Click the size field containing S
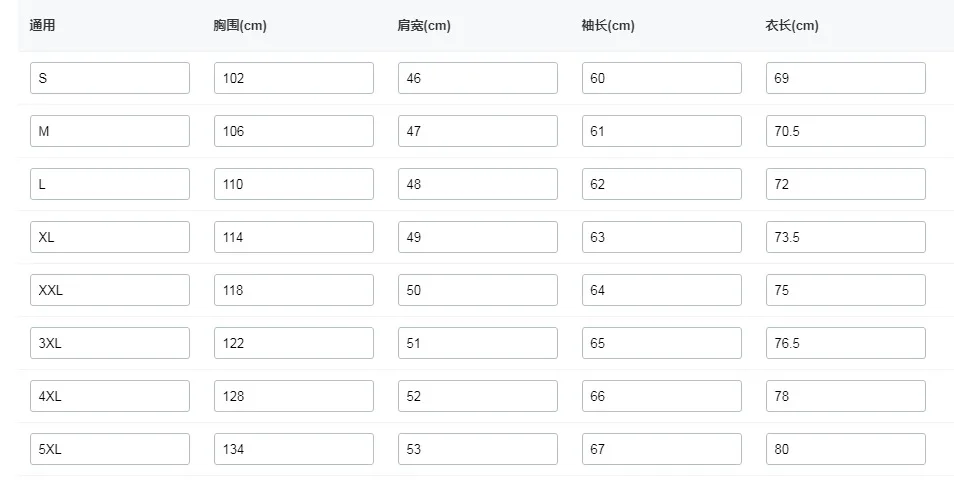This screenshot has height=488, width=954. pyautogui.click(x=110, y=78)
